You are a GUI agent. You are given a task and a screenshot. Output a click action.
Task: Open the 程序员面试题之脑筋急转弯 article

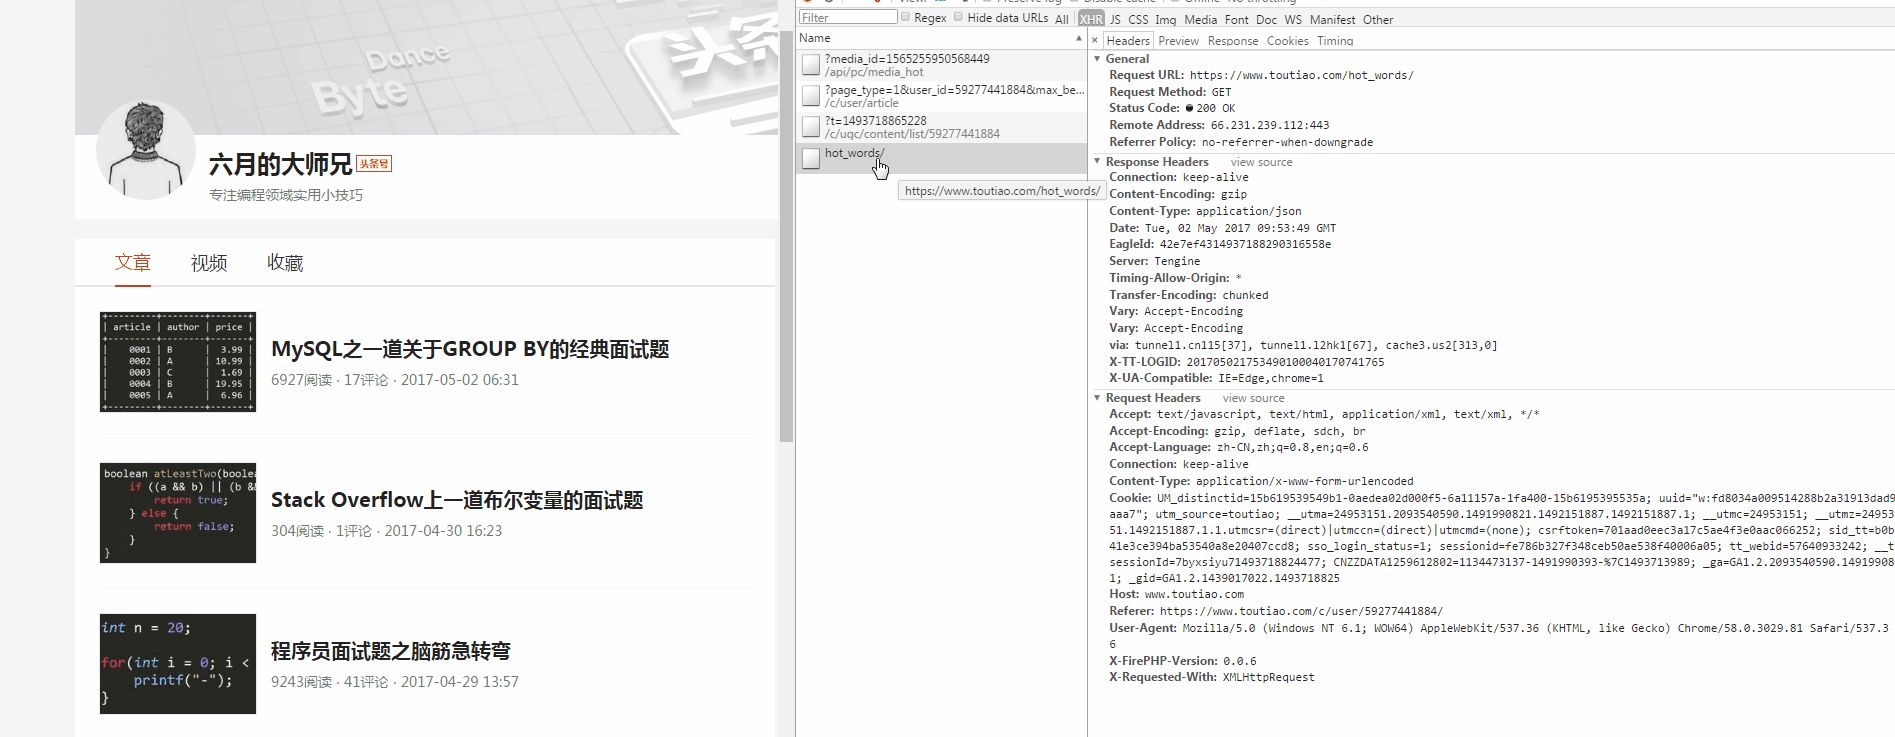[391, 651]
